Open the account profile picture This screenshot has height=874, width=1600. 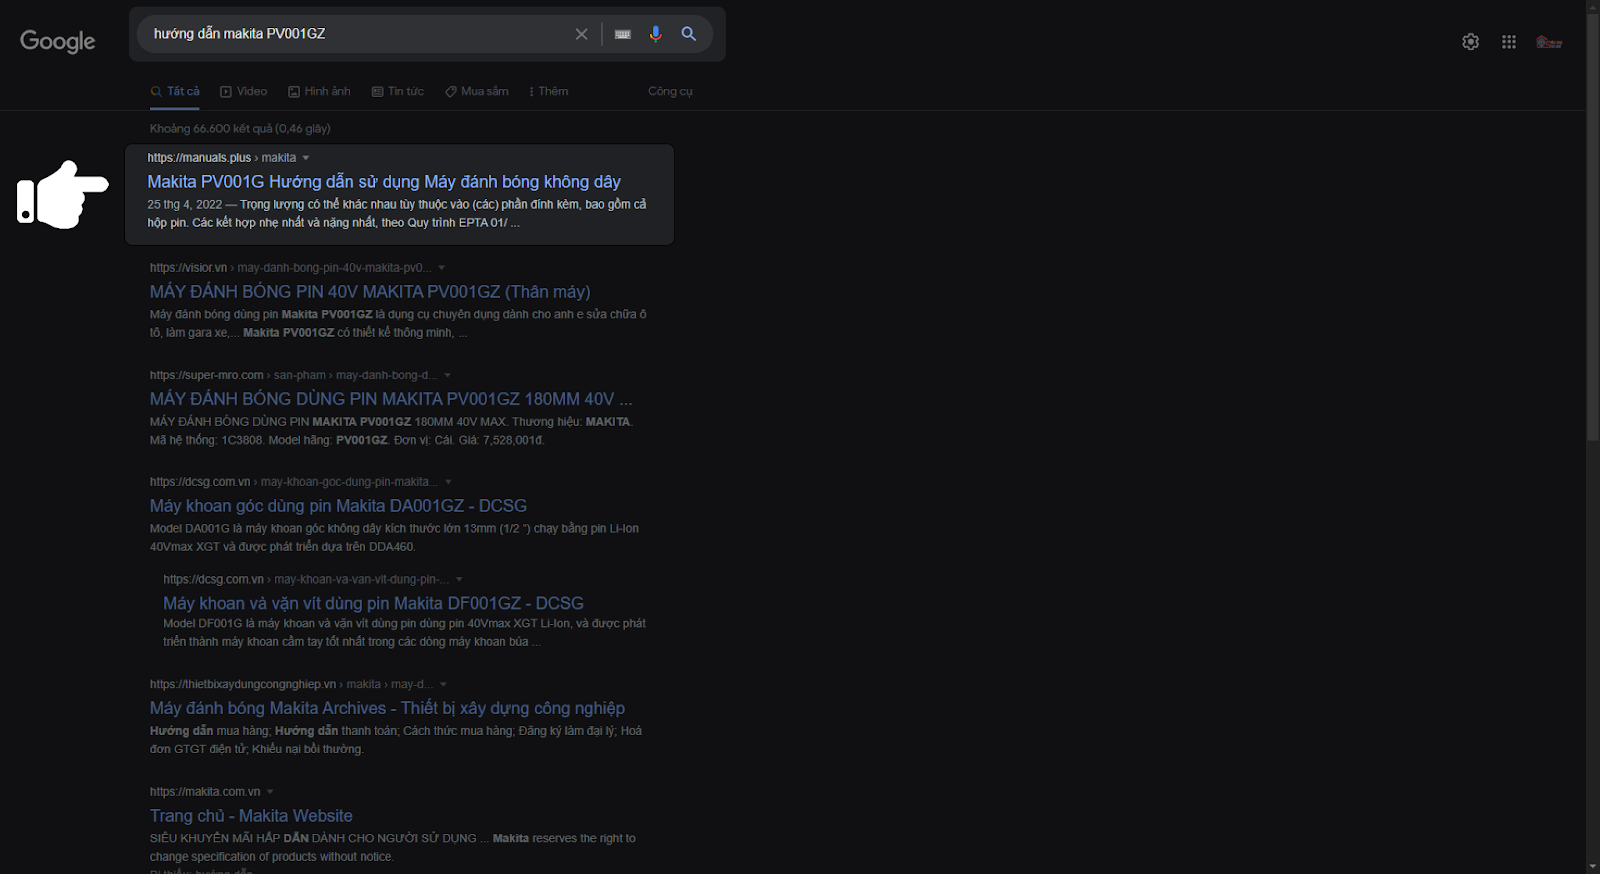[x=1549, y=42]
